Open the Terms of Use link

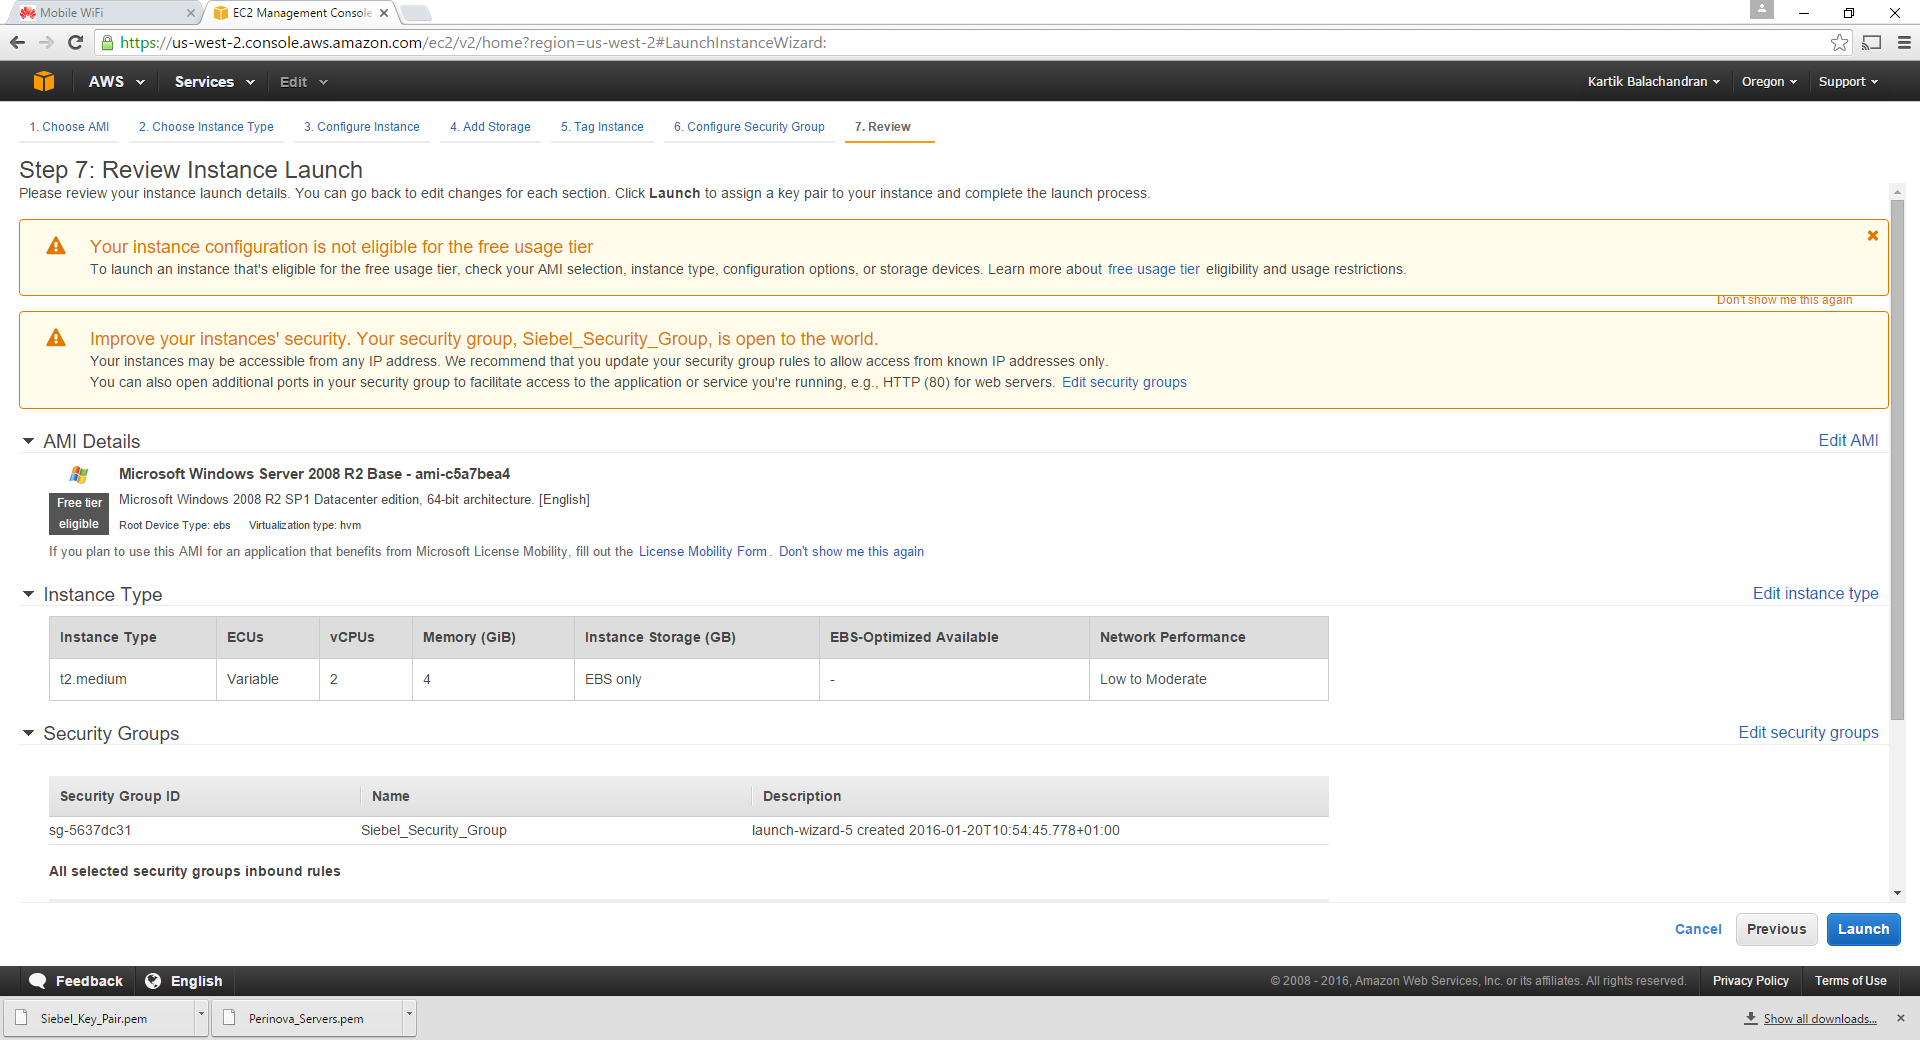tap(1850, 981)
